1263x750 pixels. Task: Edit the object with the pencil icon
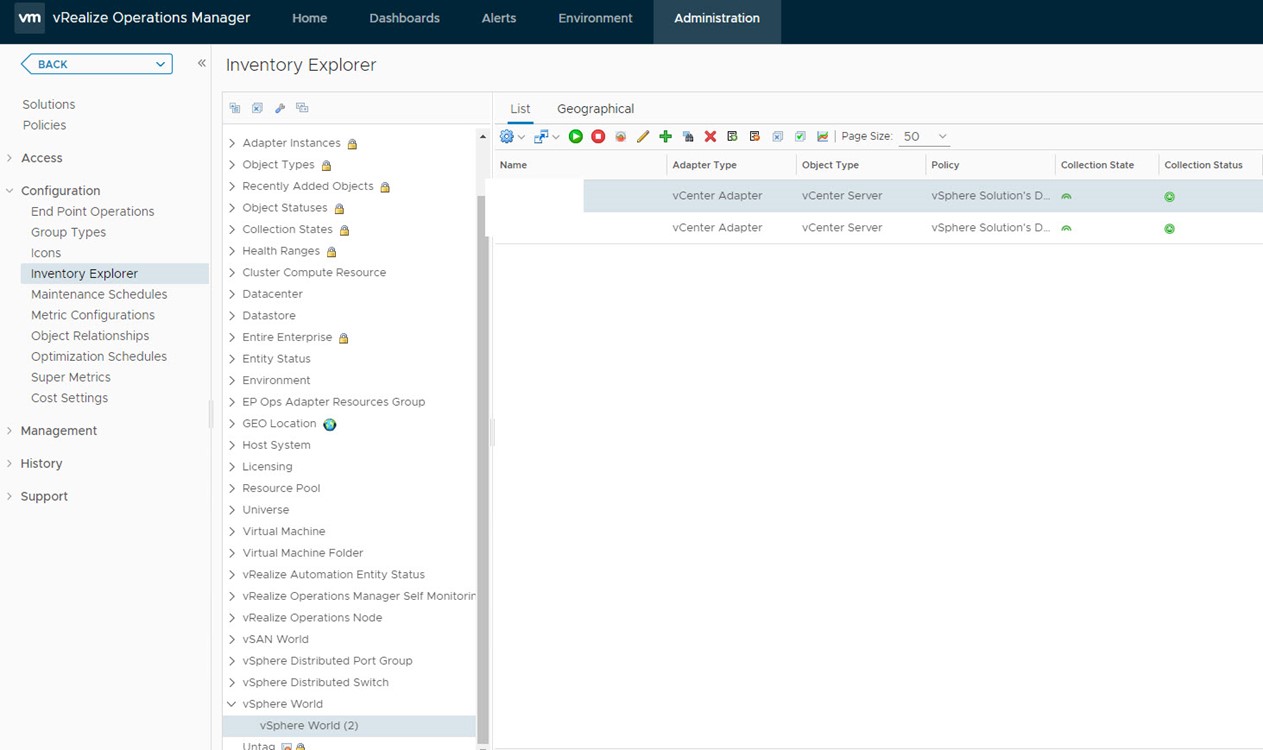[x=643, y=137]
